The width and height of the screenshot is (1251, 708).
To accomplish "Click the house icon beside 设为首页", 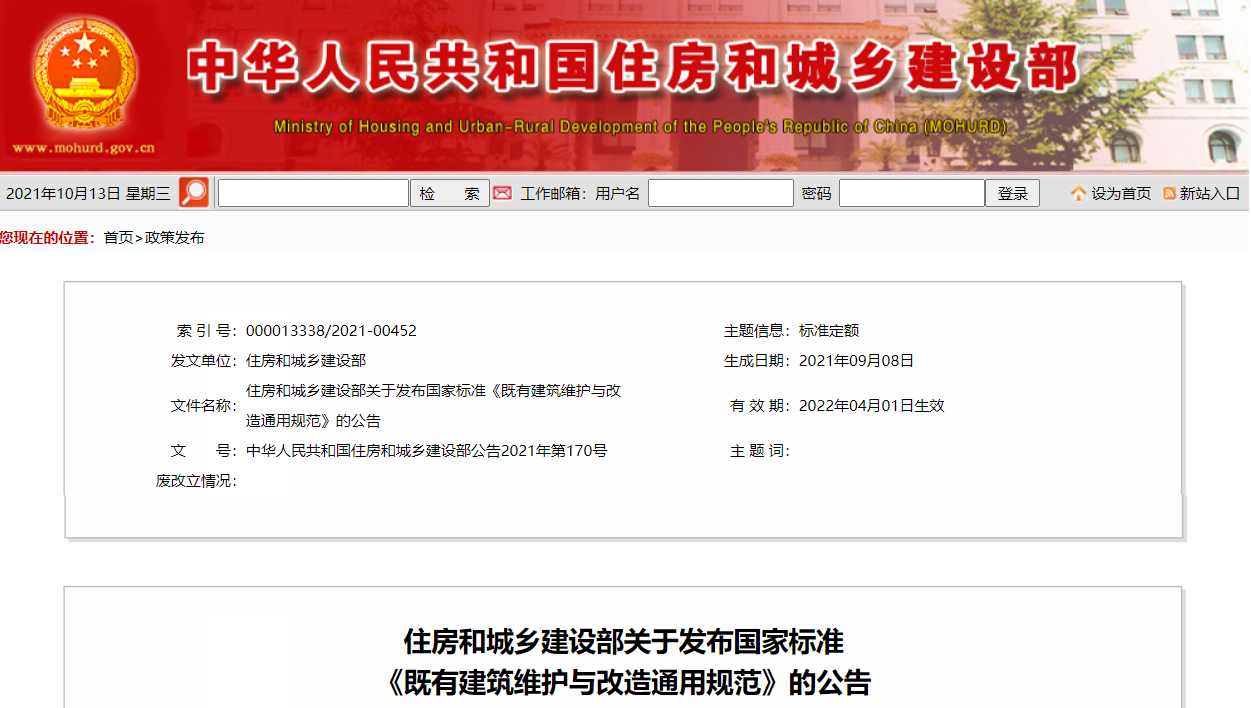I will (1078, 193).
